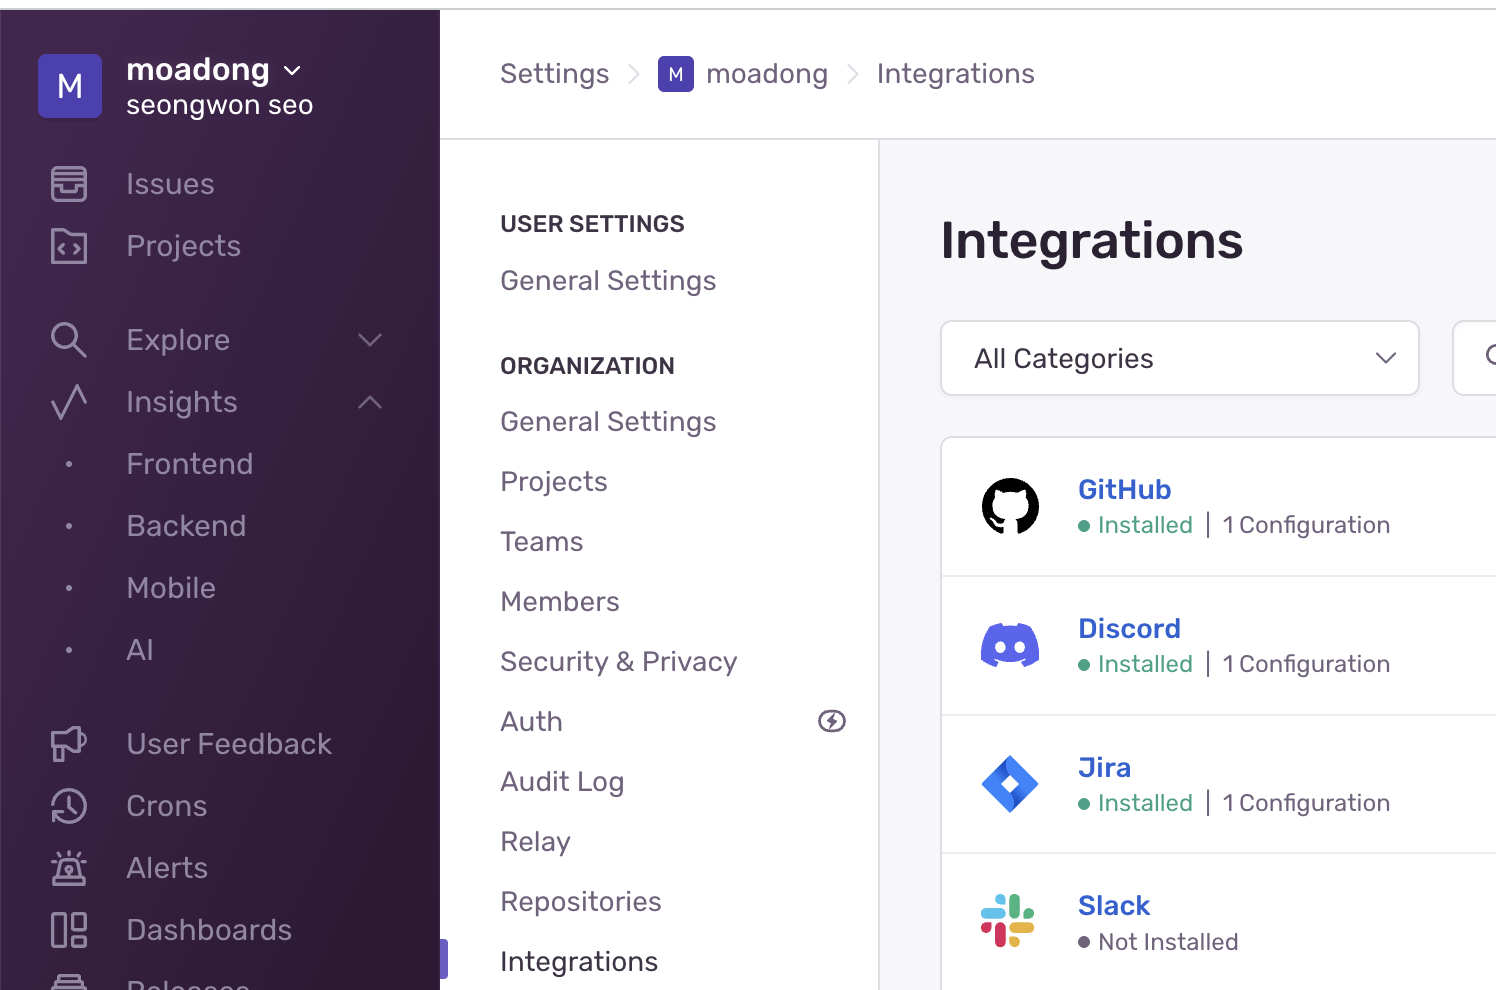Screen dimensions: 1496x990
Task: Collapse the Insights section chevron
Action: [370, 402]
